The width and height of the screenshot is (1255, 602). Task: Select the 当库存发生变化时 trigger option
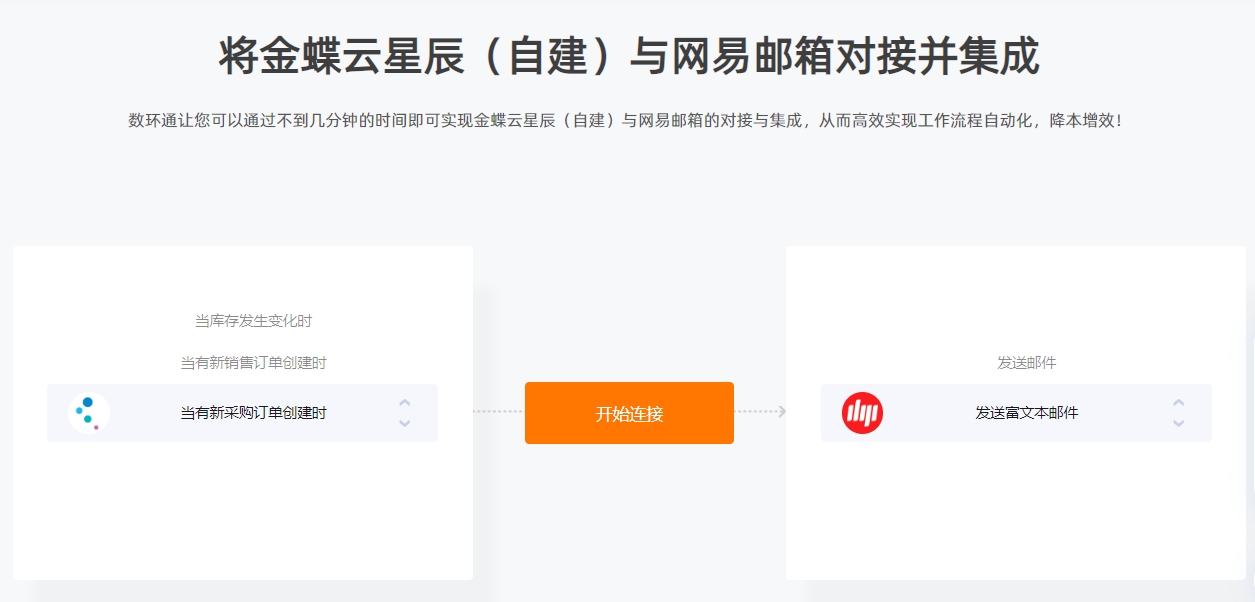click(253, 321)
